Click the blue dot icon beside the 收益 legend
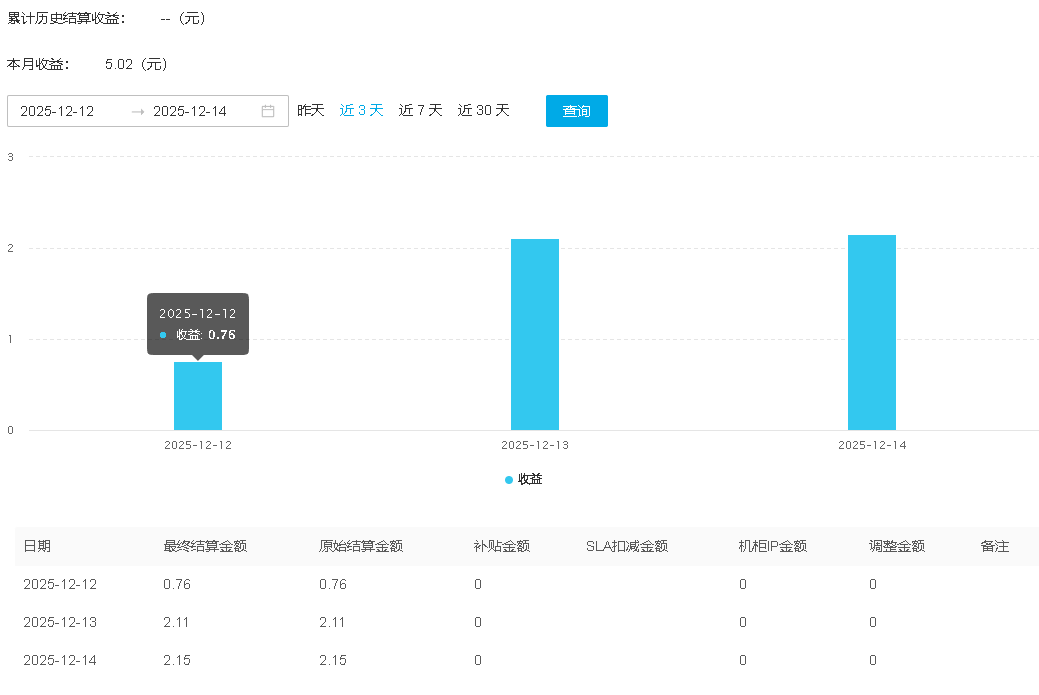 tap(508, 479)
